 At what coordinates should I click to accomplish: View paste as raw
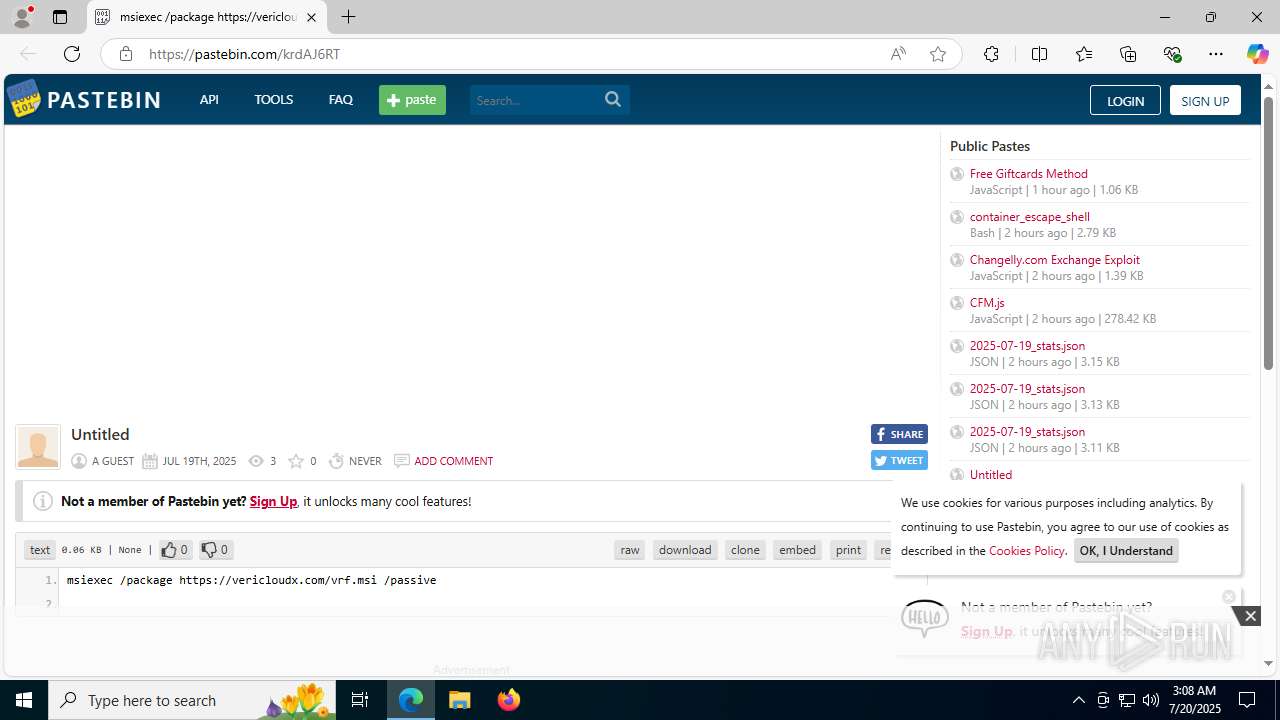pos(630,549)
